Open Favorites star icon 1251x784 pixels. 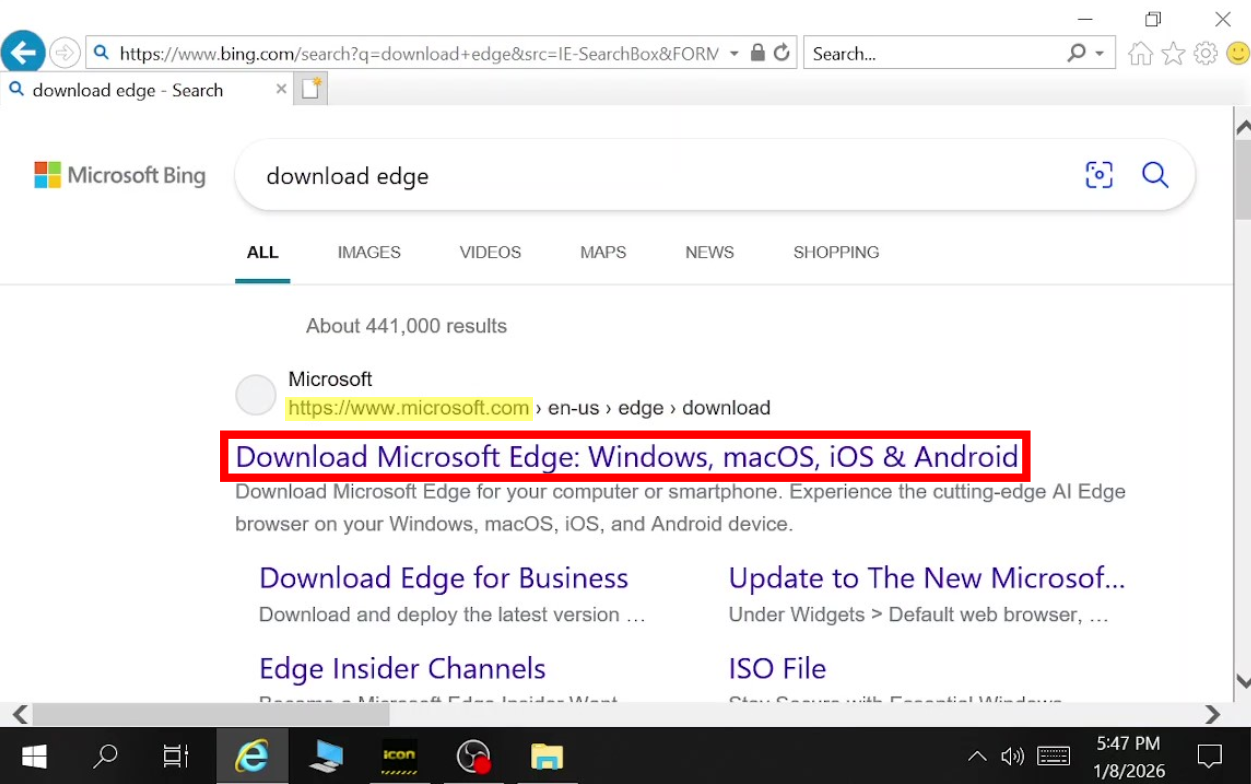coord(1173,54)
